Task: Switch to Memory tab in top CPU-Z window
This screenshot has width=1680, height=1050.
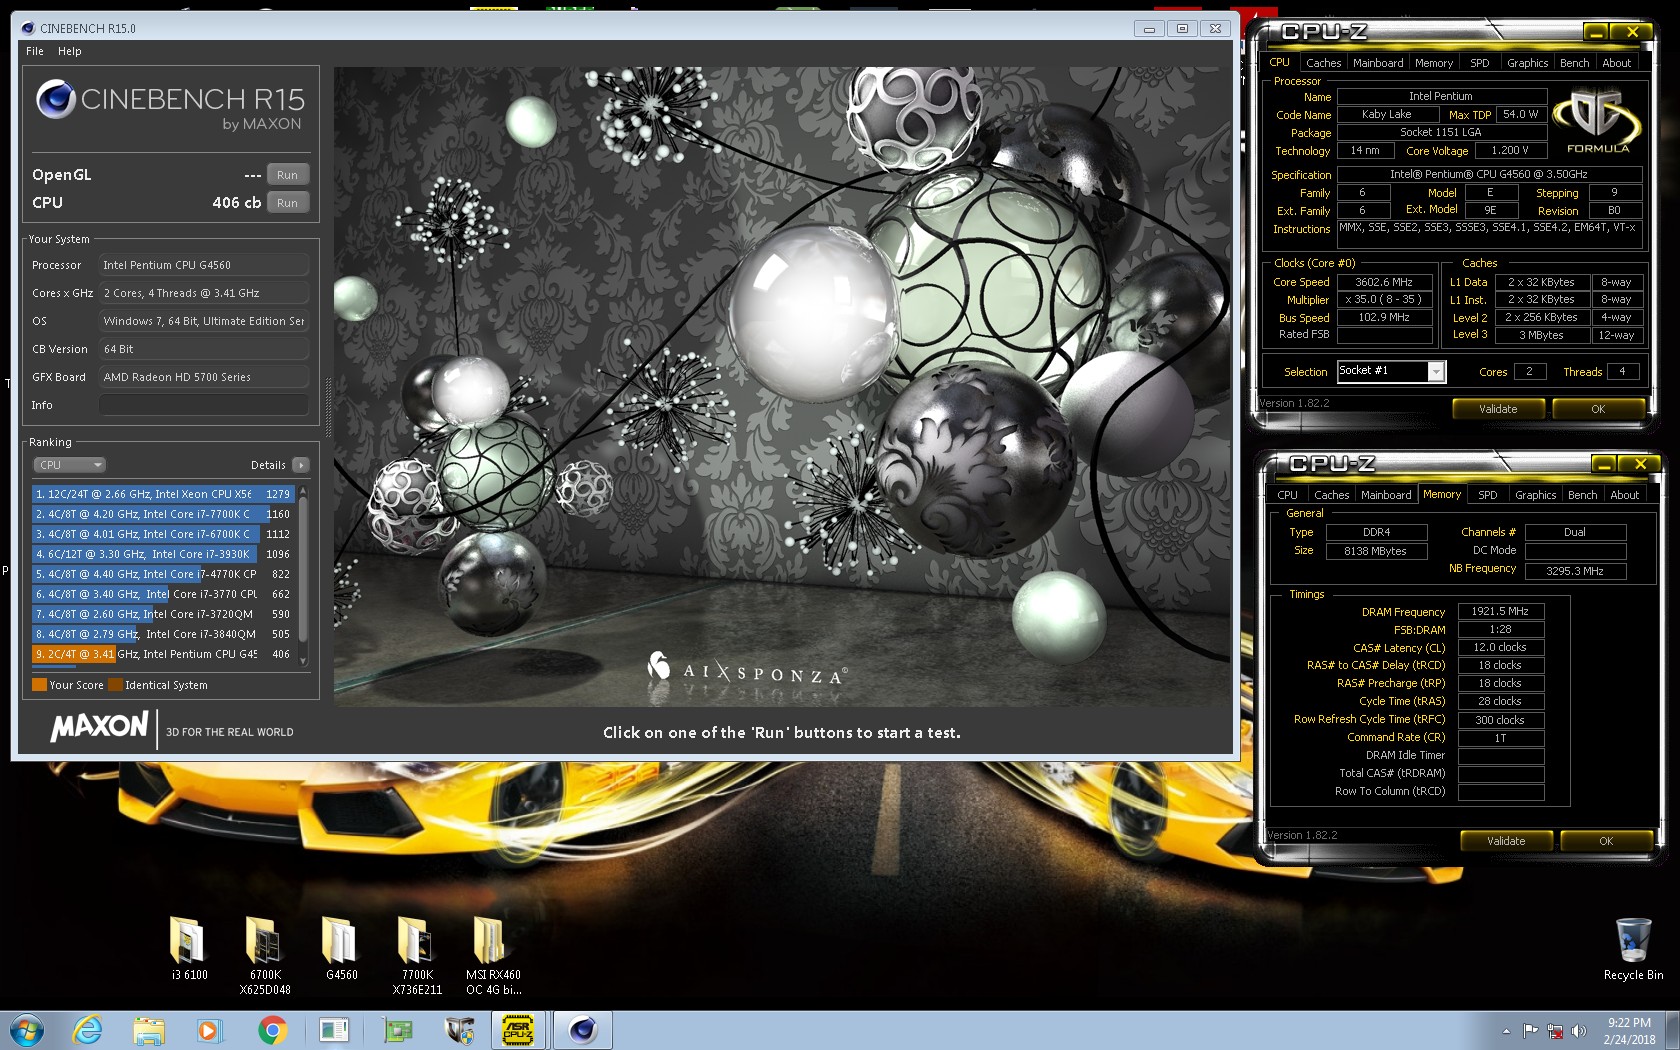Action: pos(1434,63)
